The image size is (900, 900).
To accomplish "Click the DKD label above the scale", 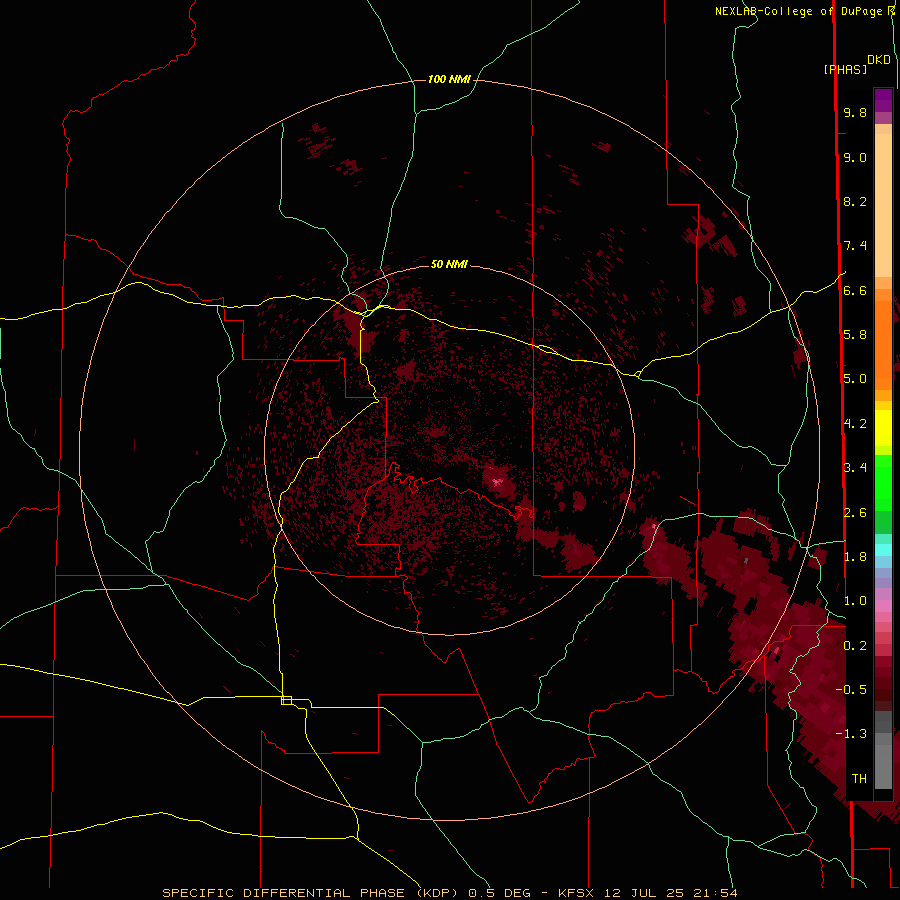I will 879,60.
